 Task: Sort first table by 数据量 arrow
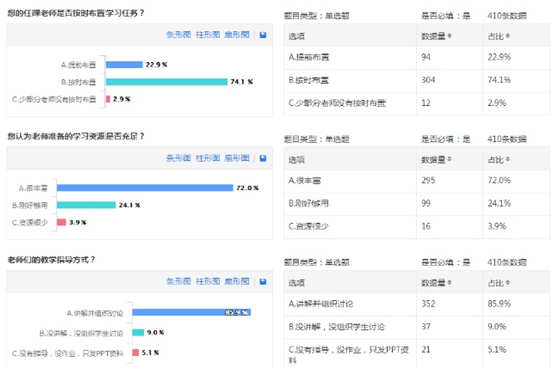pos(449,36)
